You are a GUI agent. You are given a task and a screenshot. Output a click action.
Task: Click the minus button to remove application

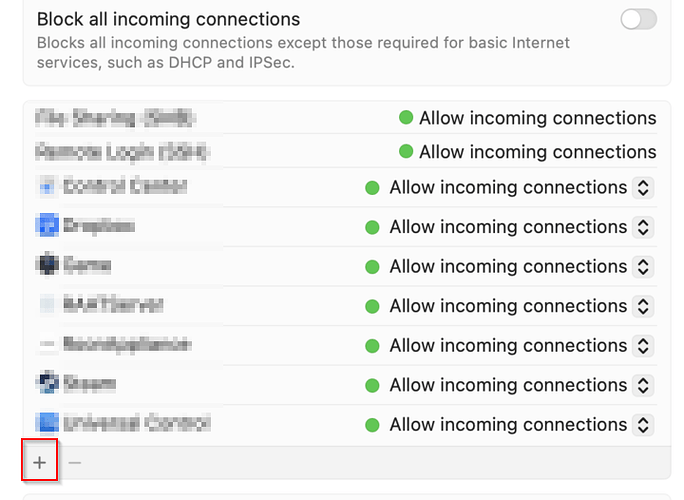point(75,462)
